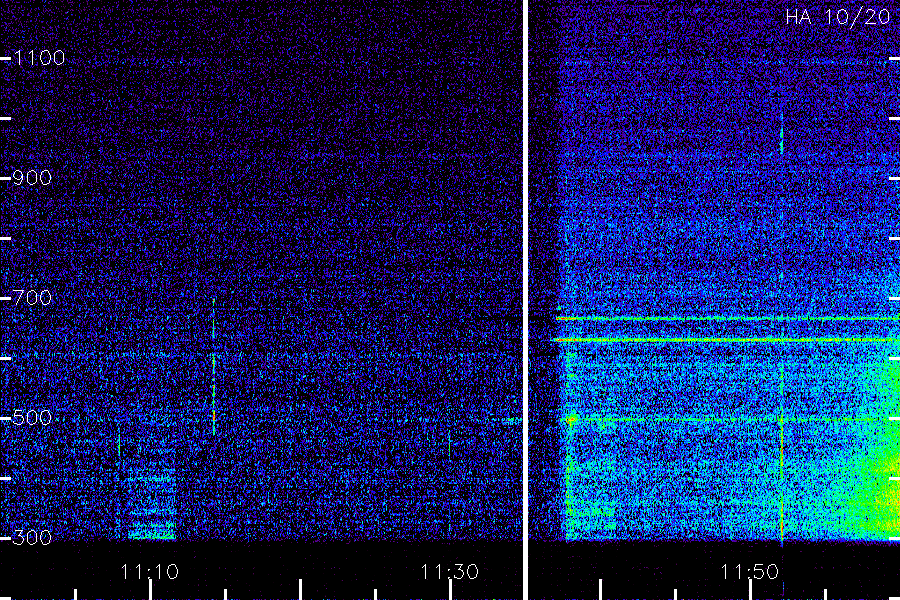Click the 11:30 time axis label

coord(449,572)
